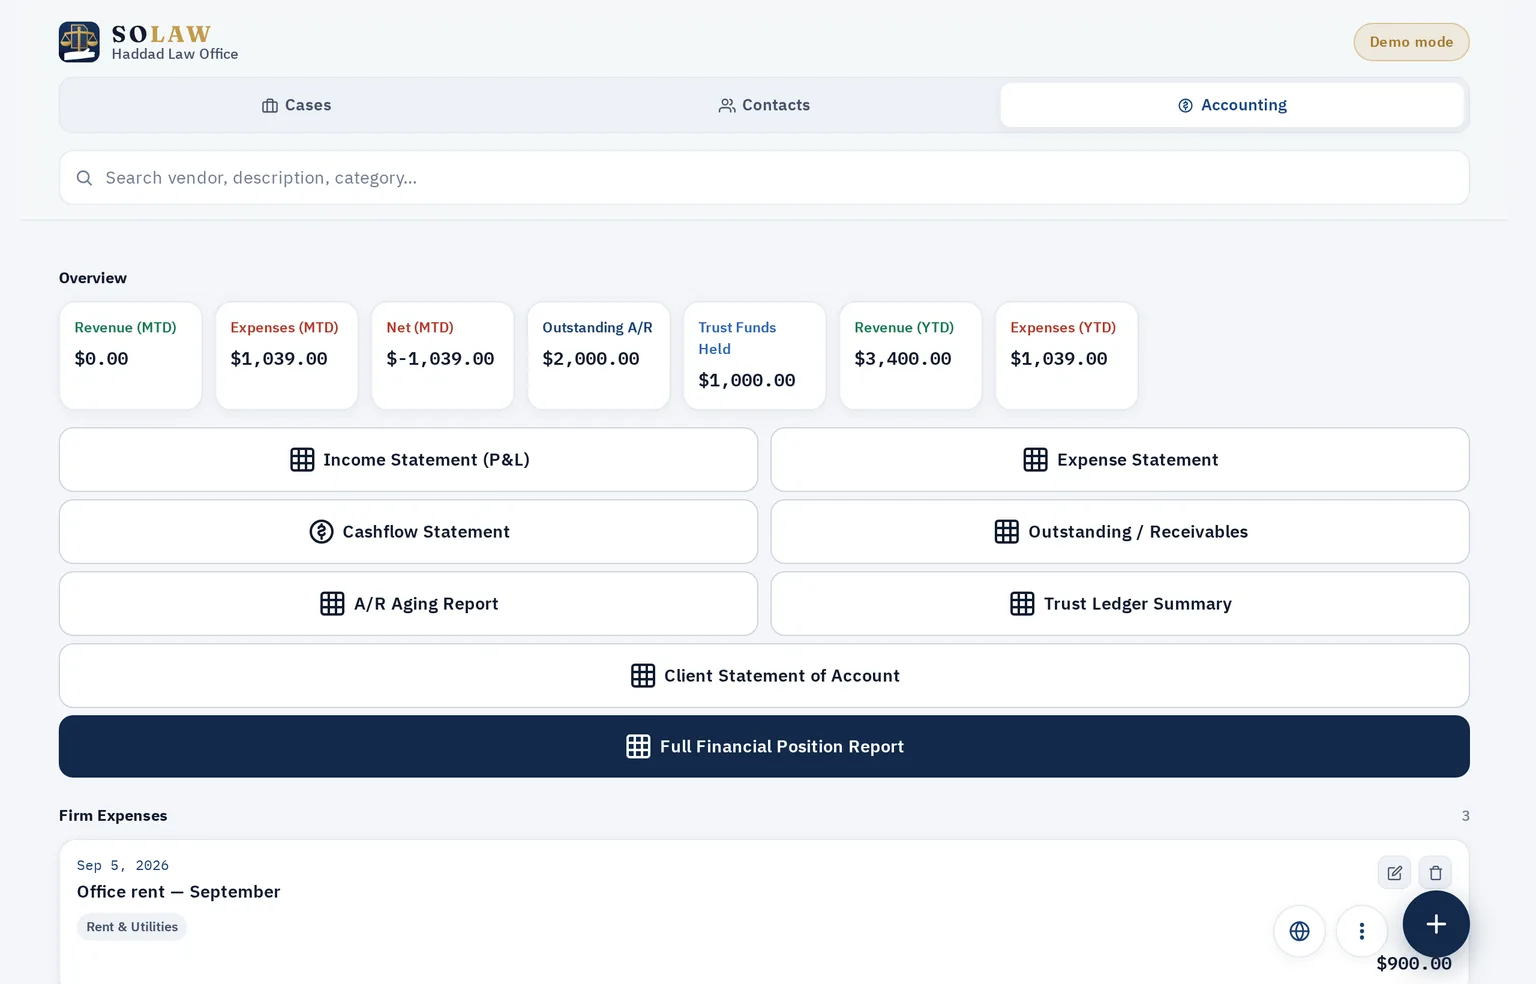
Task: Click the people icon on Contacts tab
Action: (727, 106)
